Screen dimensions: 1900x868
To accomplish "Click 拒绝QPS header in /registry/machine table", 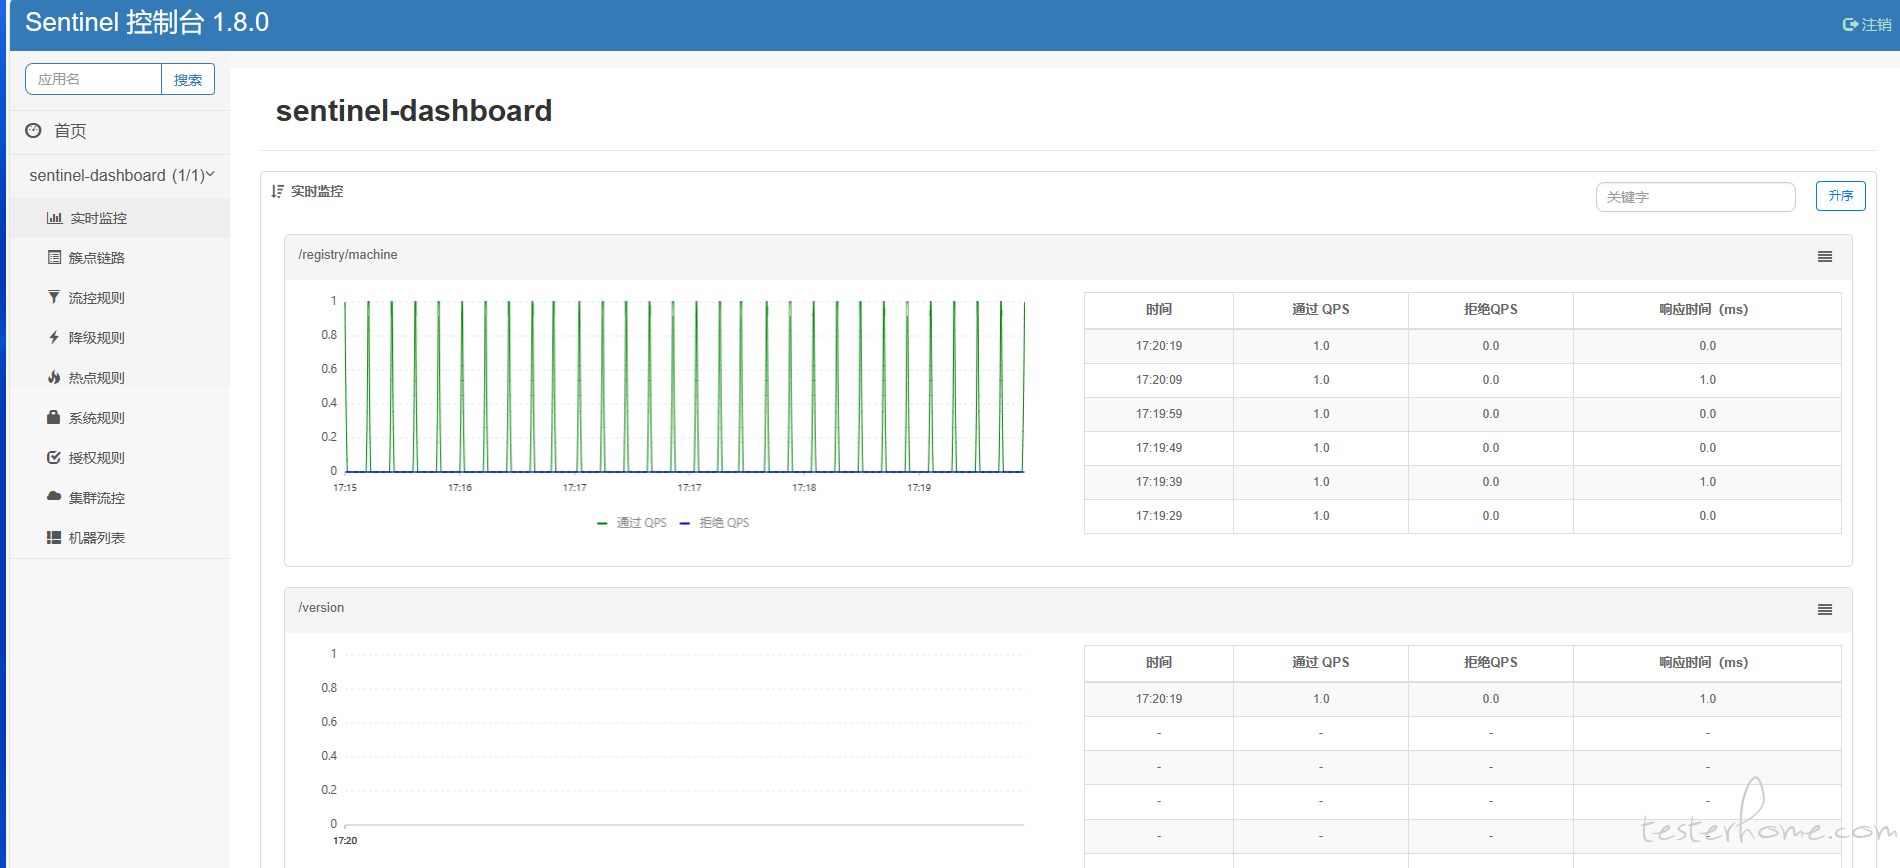I will pos(1491,310).
